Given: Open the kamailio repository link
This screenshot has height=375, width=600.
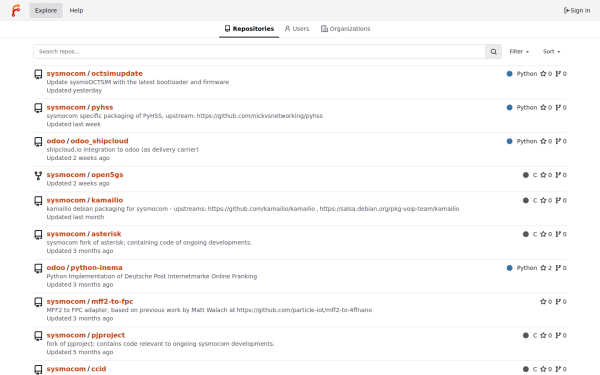Looking at the screenshot, I should [107, 200].
